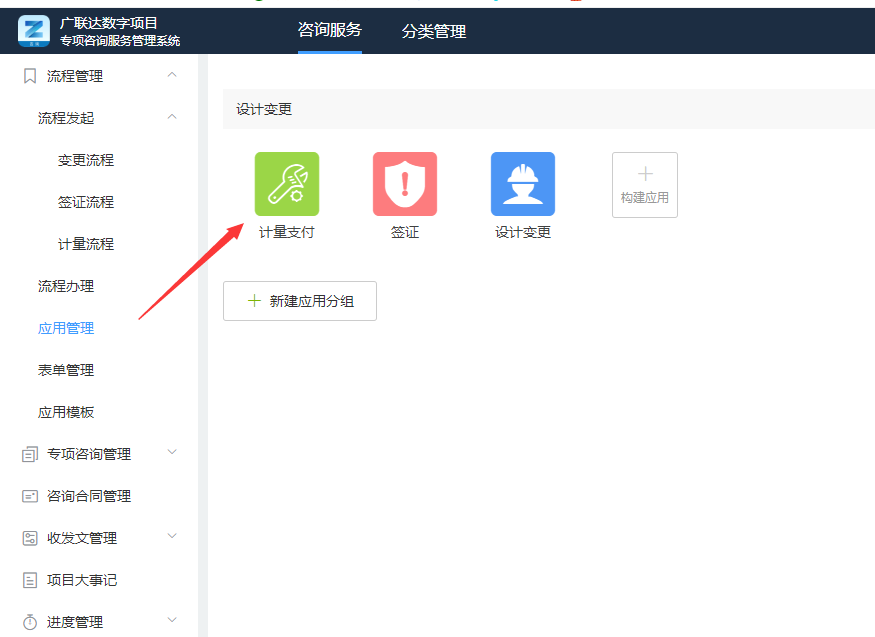Click 流程管理 menu label
Screen dimensions: 875x637
pos(75,76)
